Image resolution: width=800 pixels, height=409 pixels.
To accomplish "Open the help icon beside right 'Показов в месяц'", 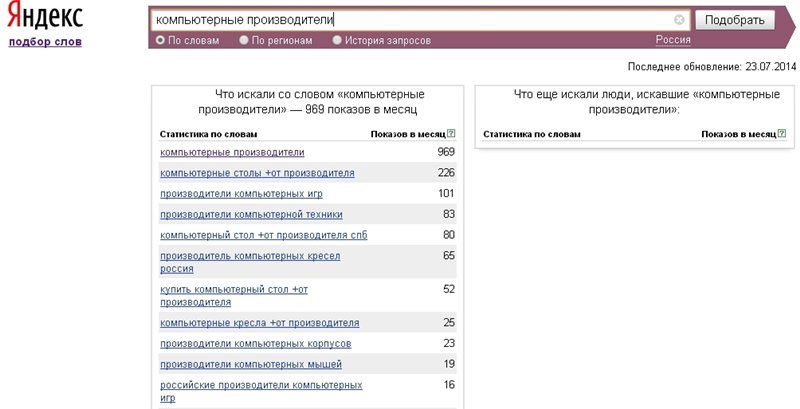I will tap(782, 134).
